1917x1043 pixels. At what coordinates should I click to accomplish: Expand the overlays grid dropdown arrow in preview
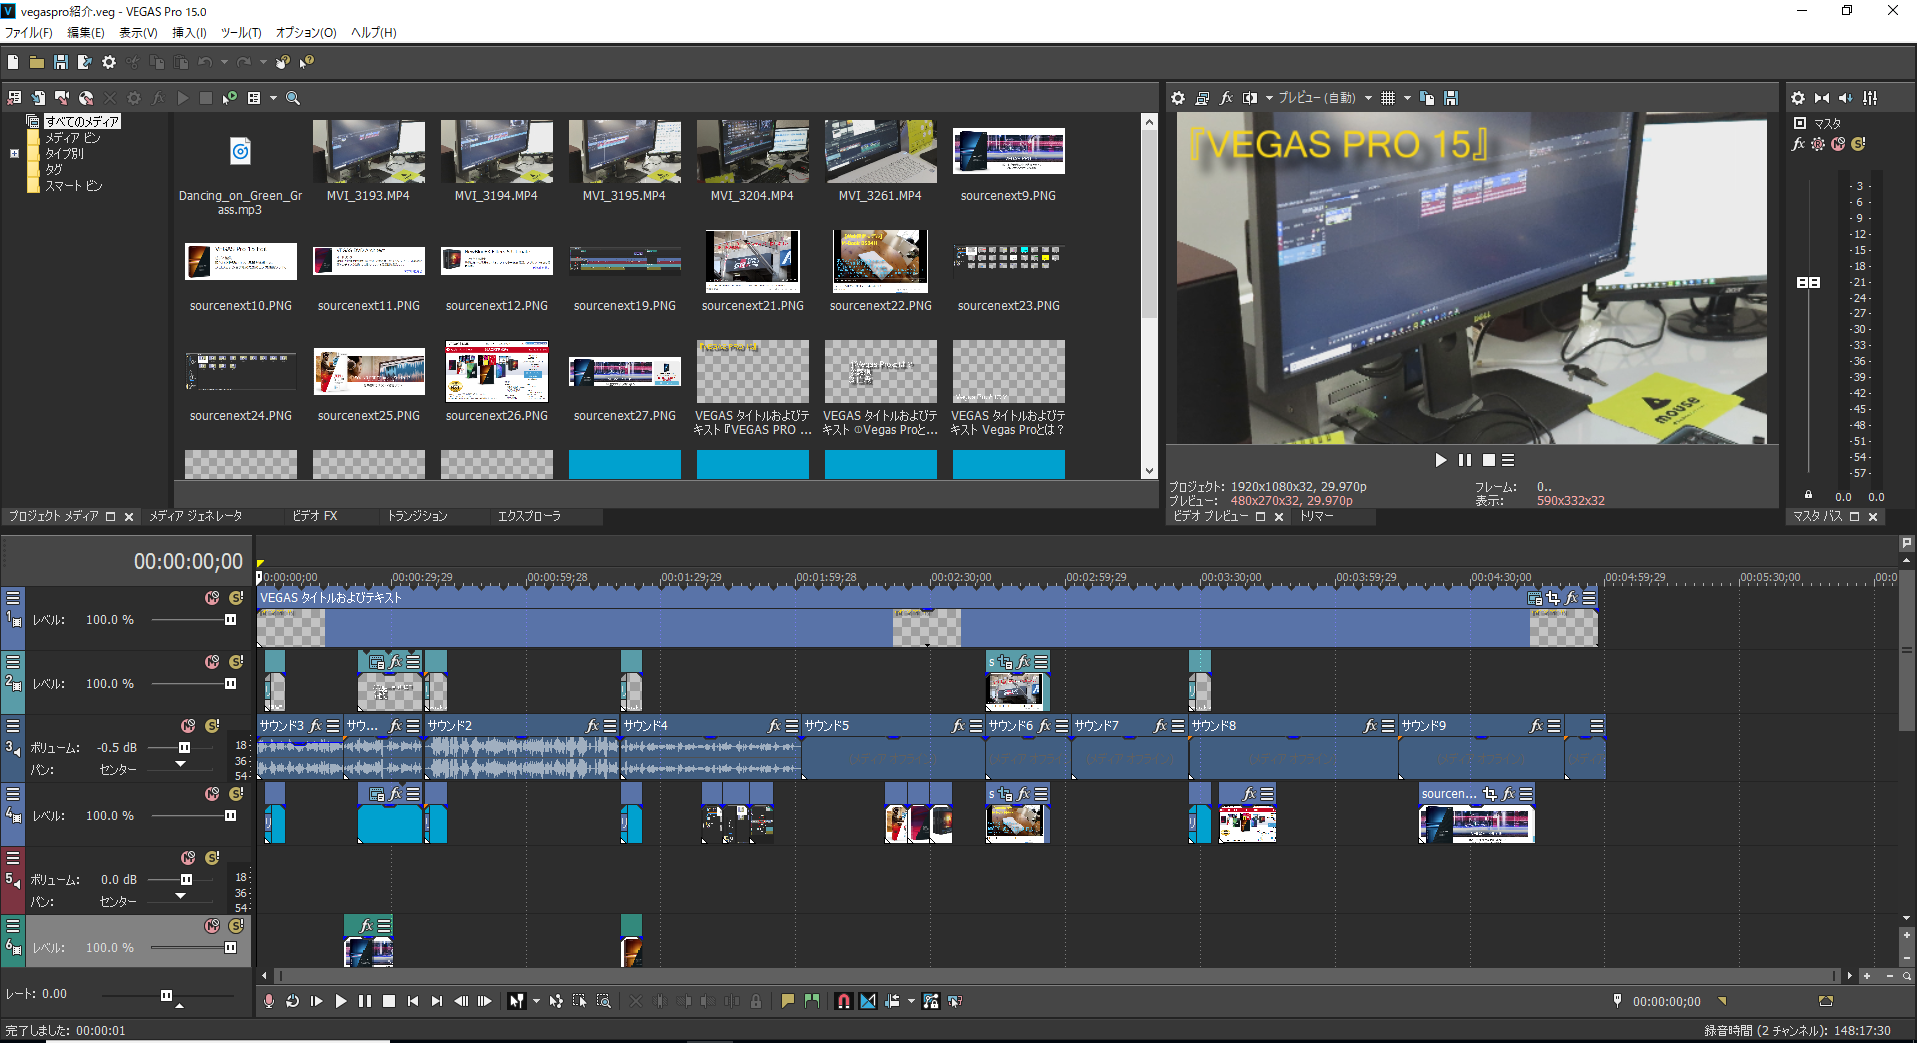pyautogui.click(x=1407, y=98)
